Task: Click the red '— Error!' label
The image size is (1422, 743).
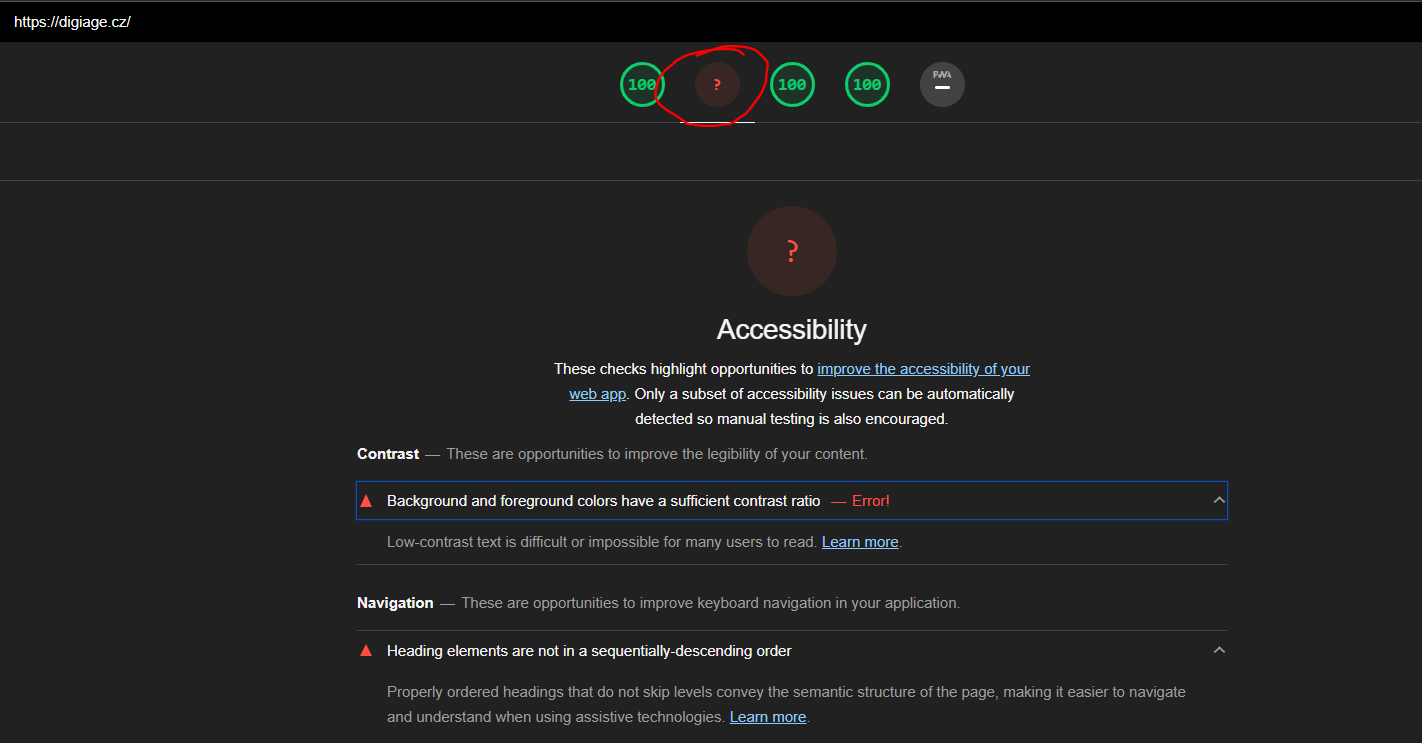Action: click(x=860, y=501)
